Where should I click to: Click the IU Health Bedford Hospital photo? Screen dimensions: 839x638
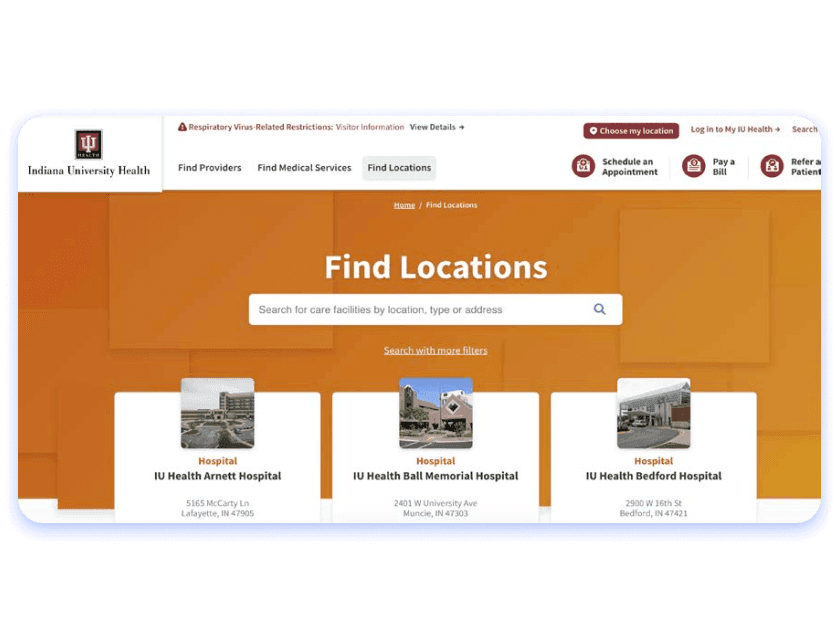pyautogui.click(x=654, y=412)
